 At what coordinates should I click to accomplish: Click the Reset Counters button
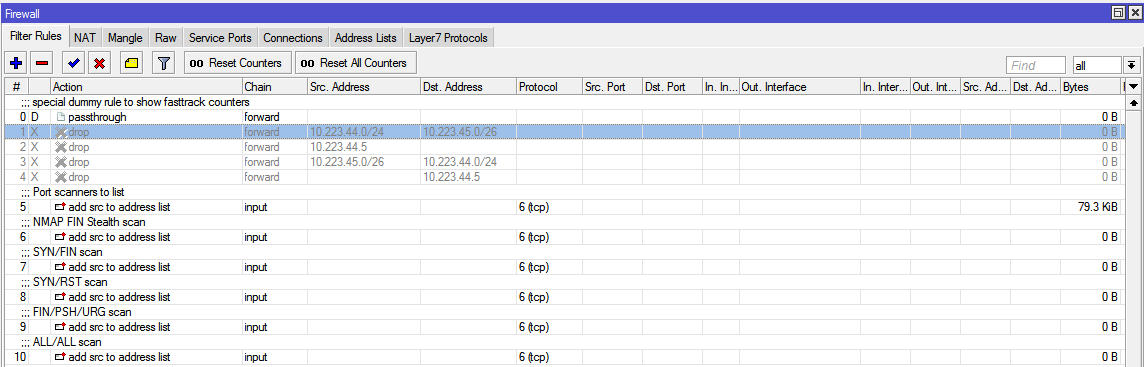[238, 63]
